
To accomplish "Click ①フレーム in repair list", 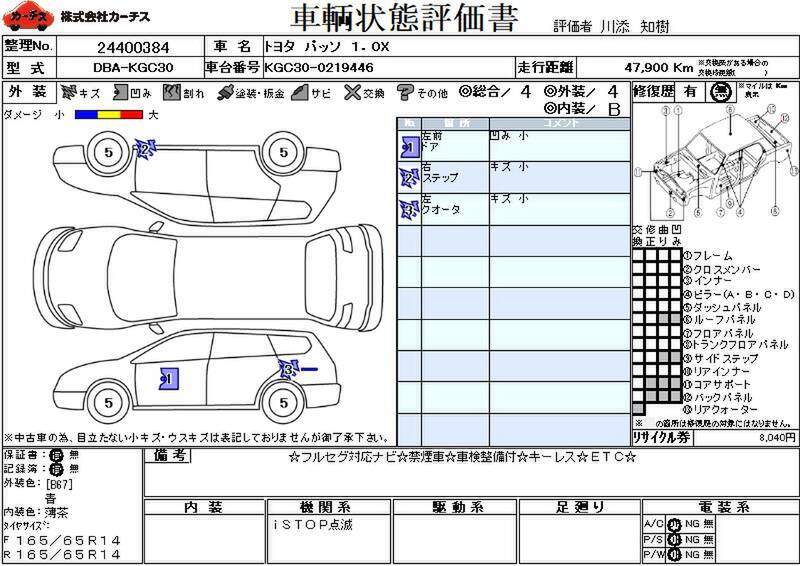I will pos(708,256).
